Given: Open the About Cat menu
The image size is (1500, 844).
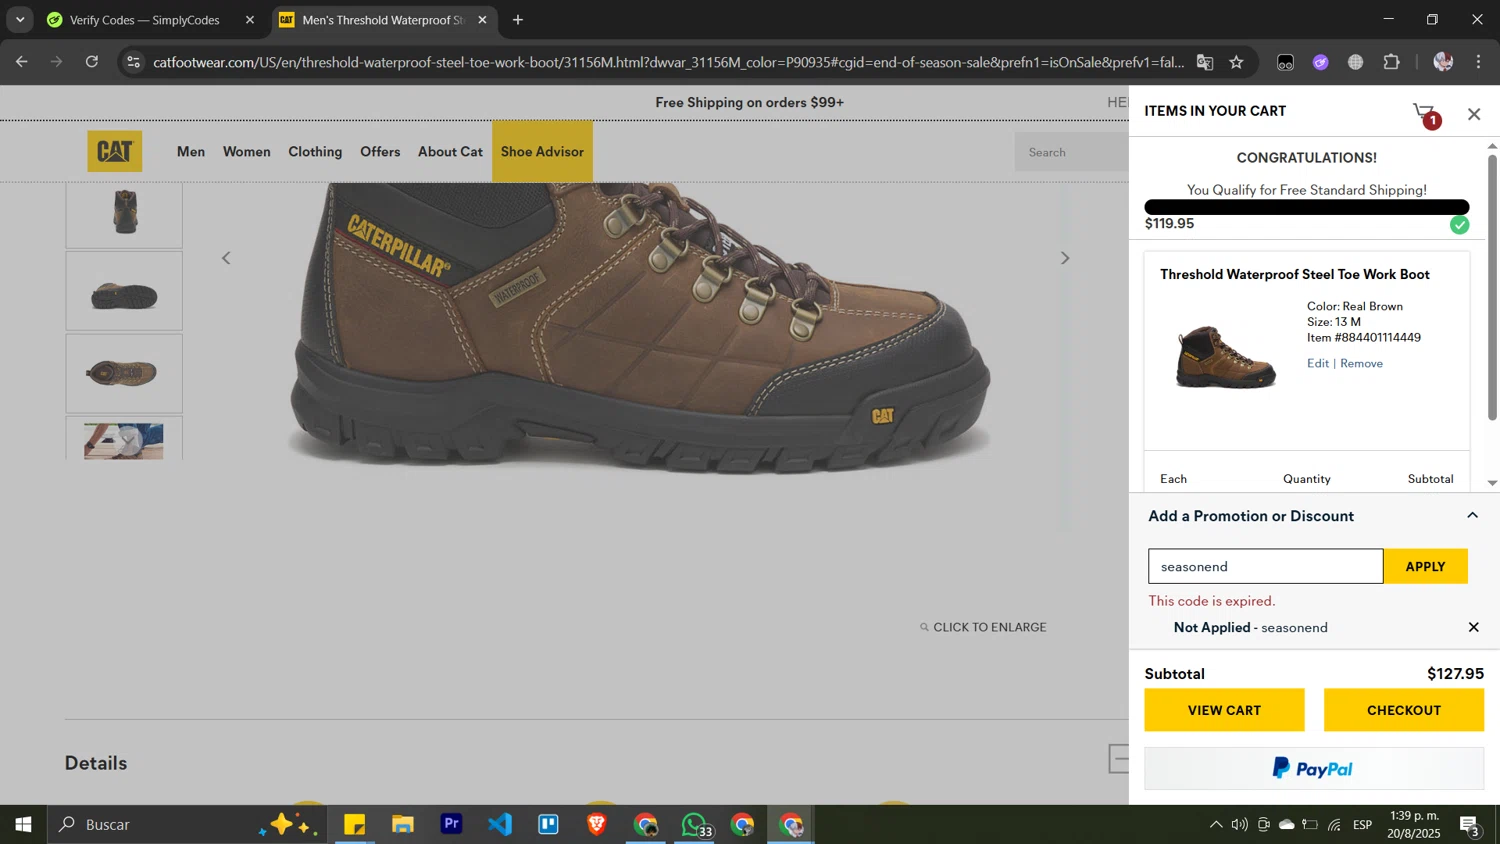Looking at the screenshot, I should tap(450, 152).
